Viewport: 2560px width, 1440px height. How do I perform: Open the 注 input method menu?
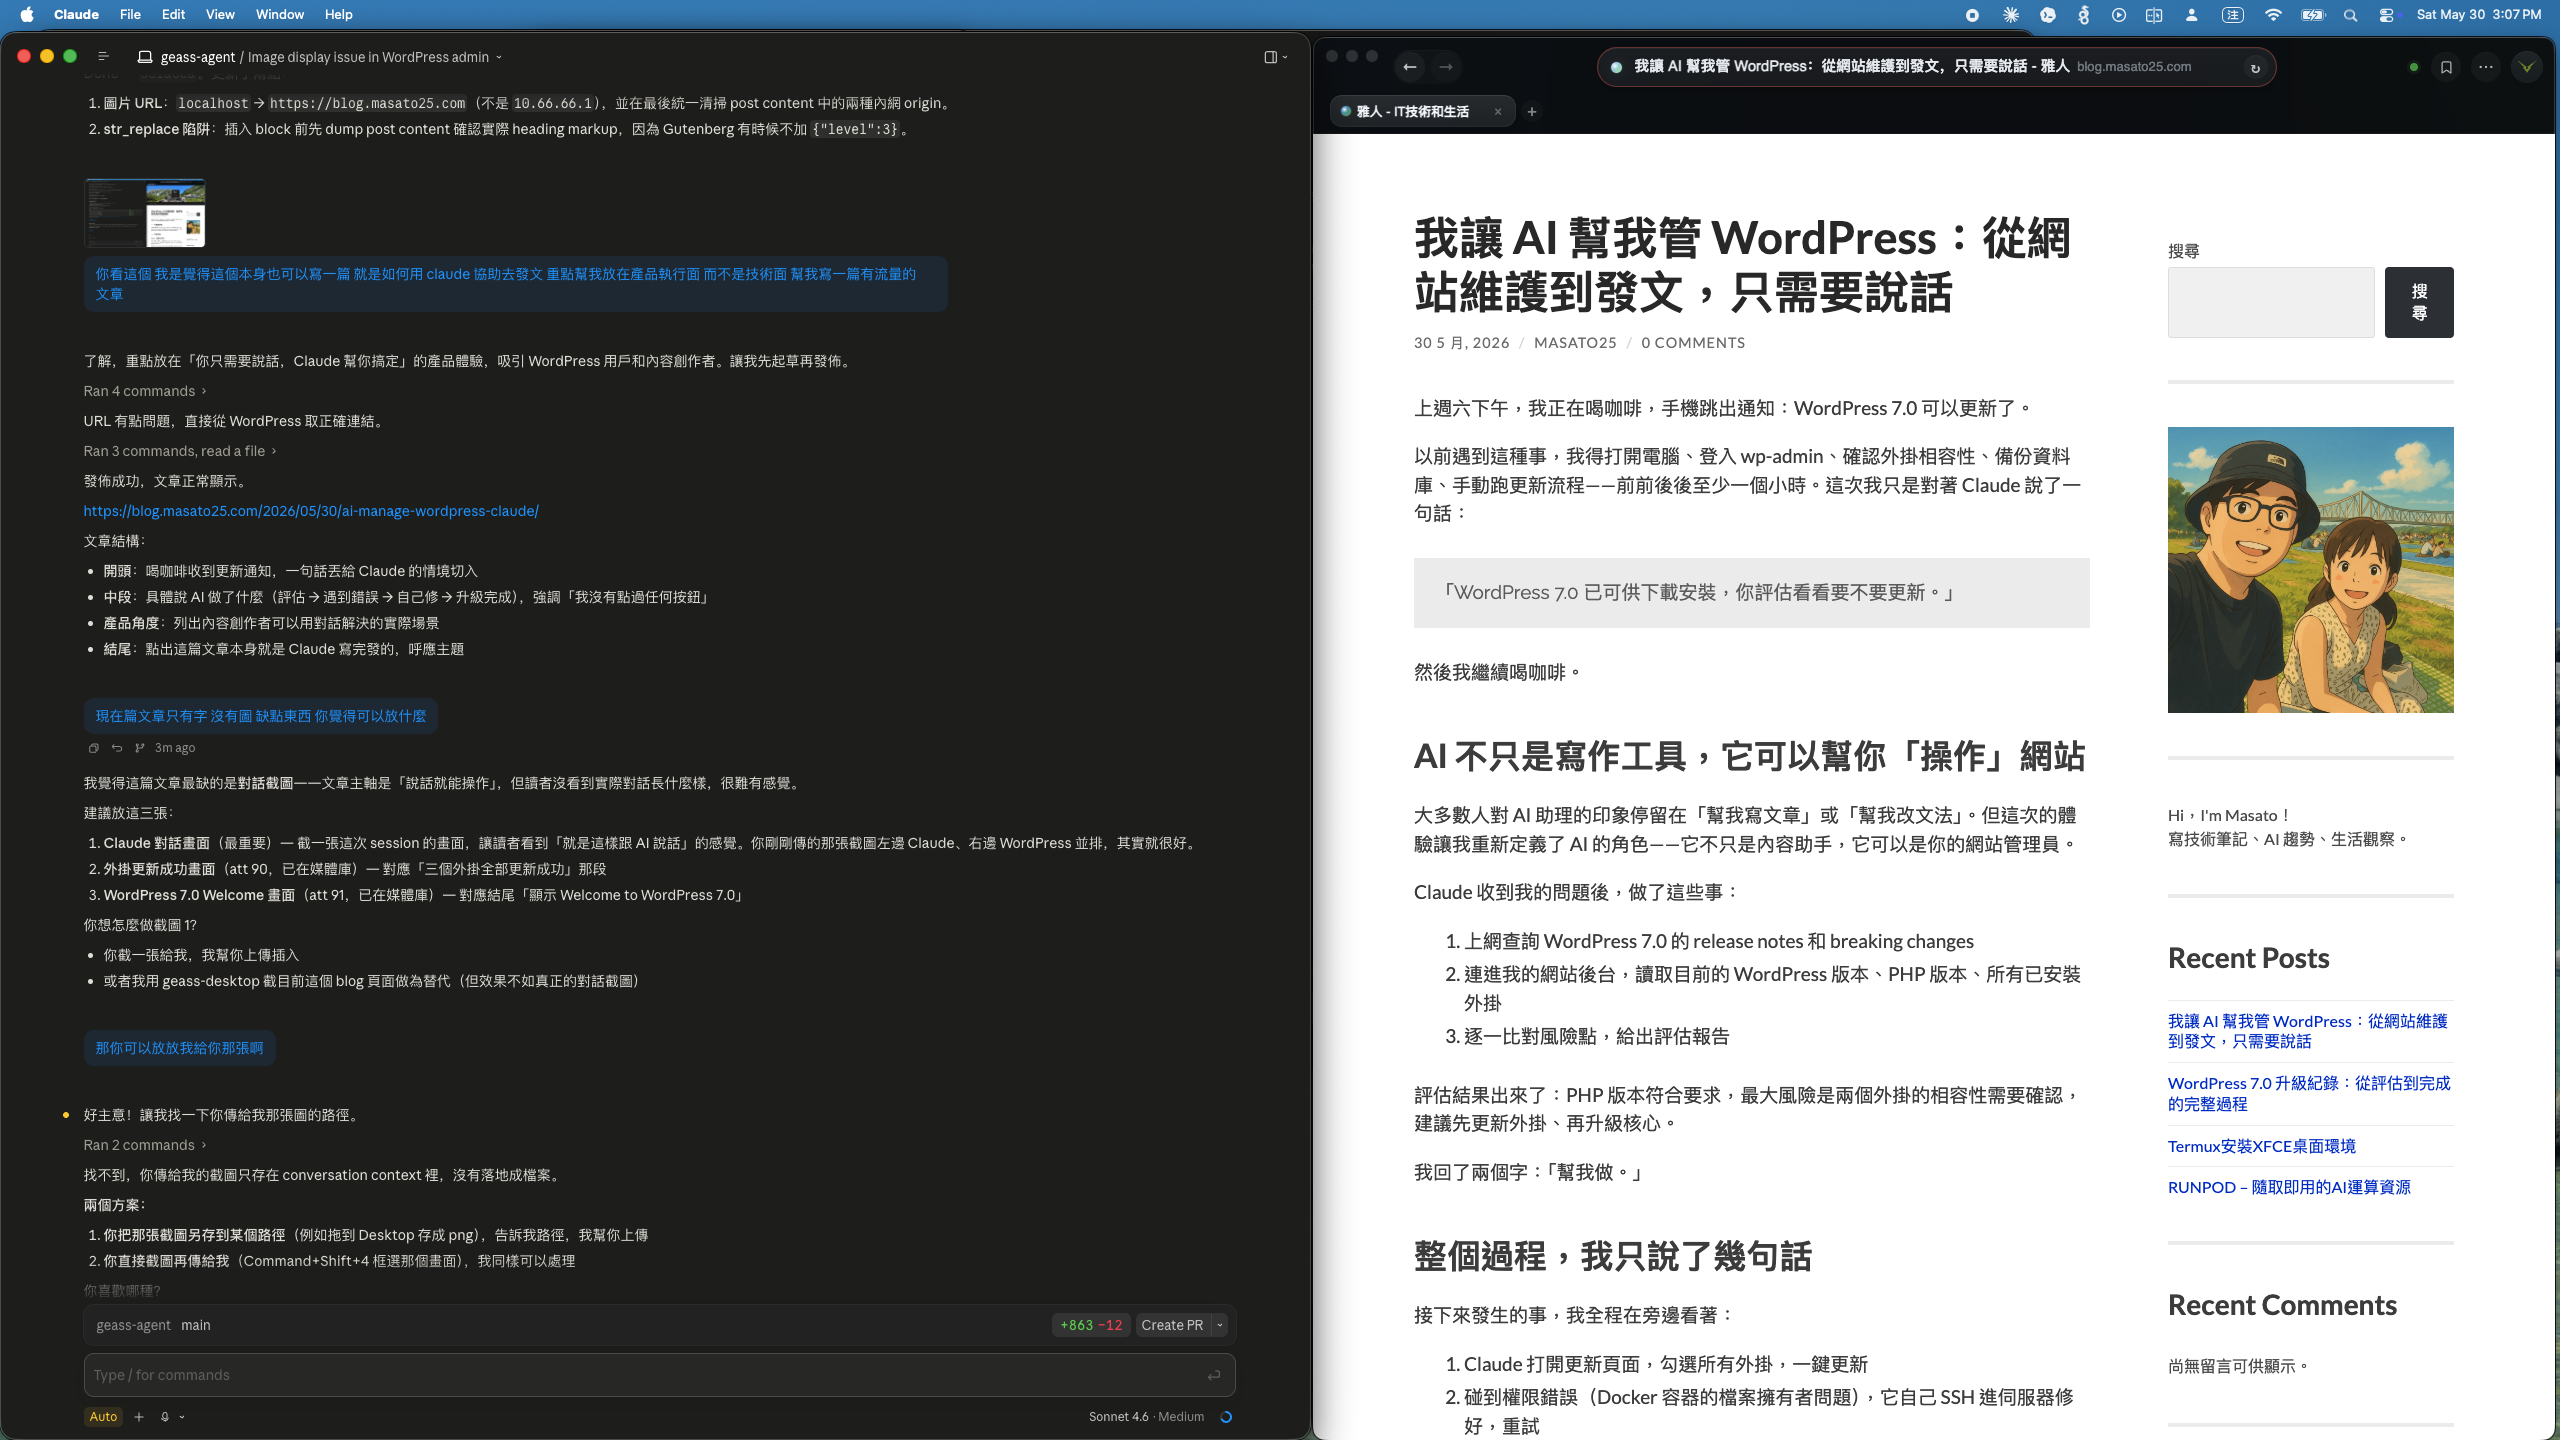[2232, 15]
